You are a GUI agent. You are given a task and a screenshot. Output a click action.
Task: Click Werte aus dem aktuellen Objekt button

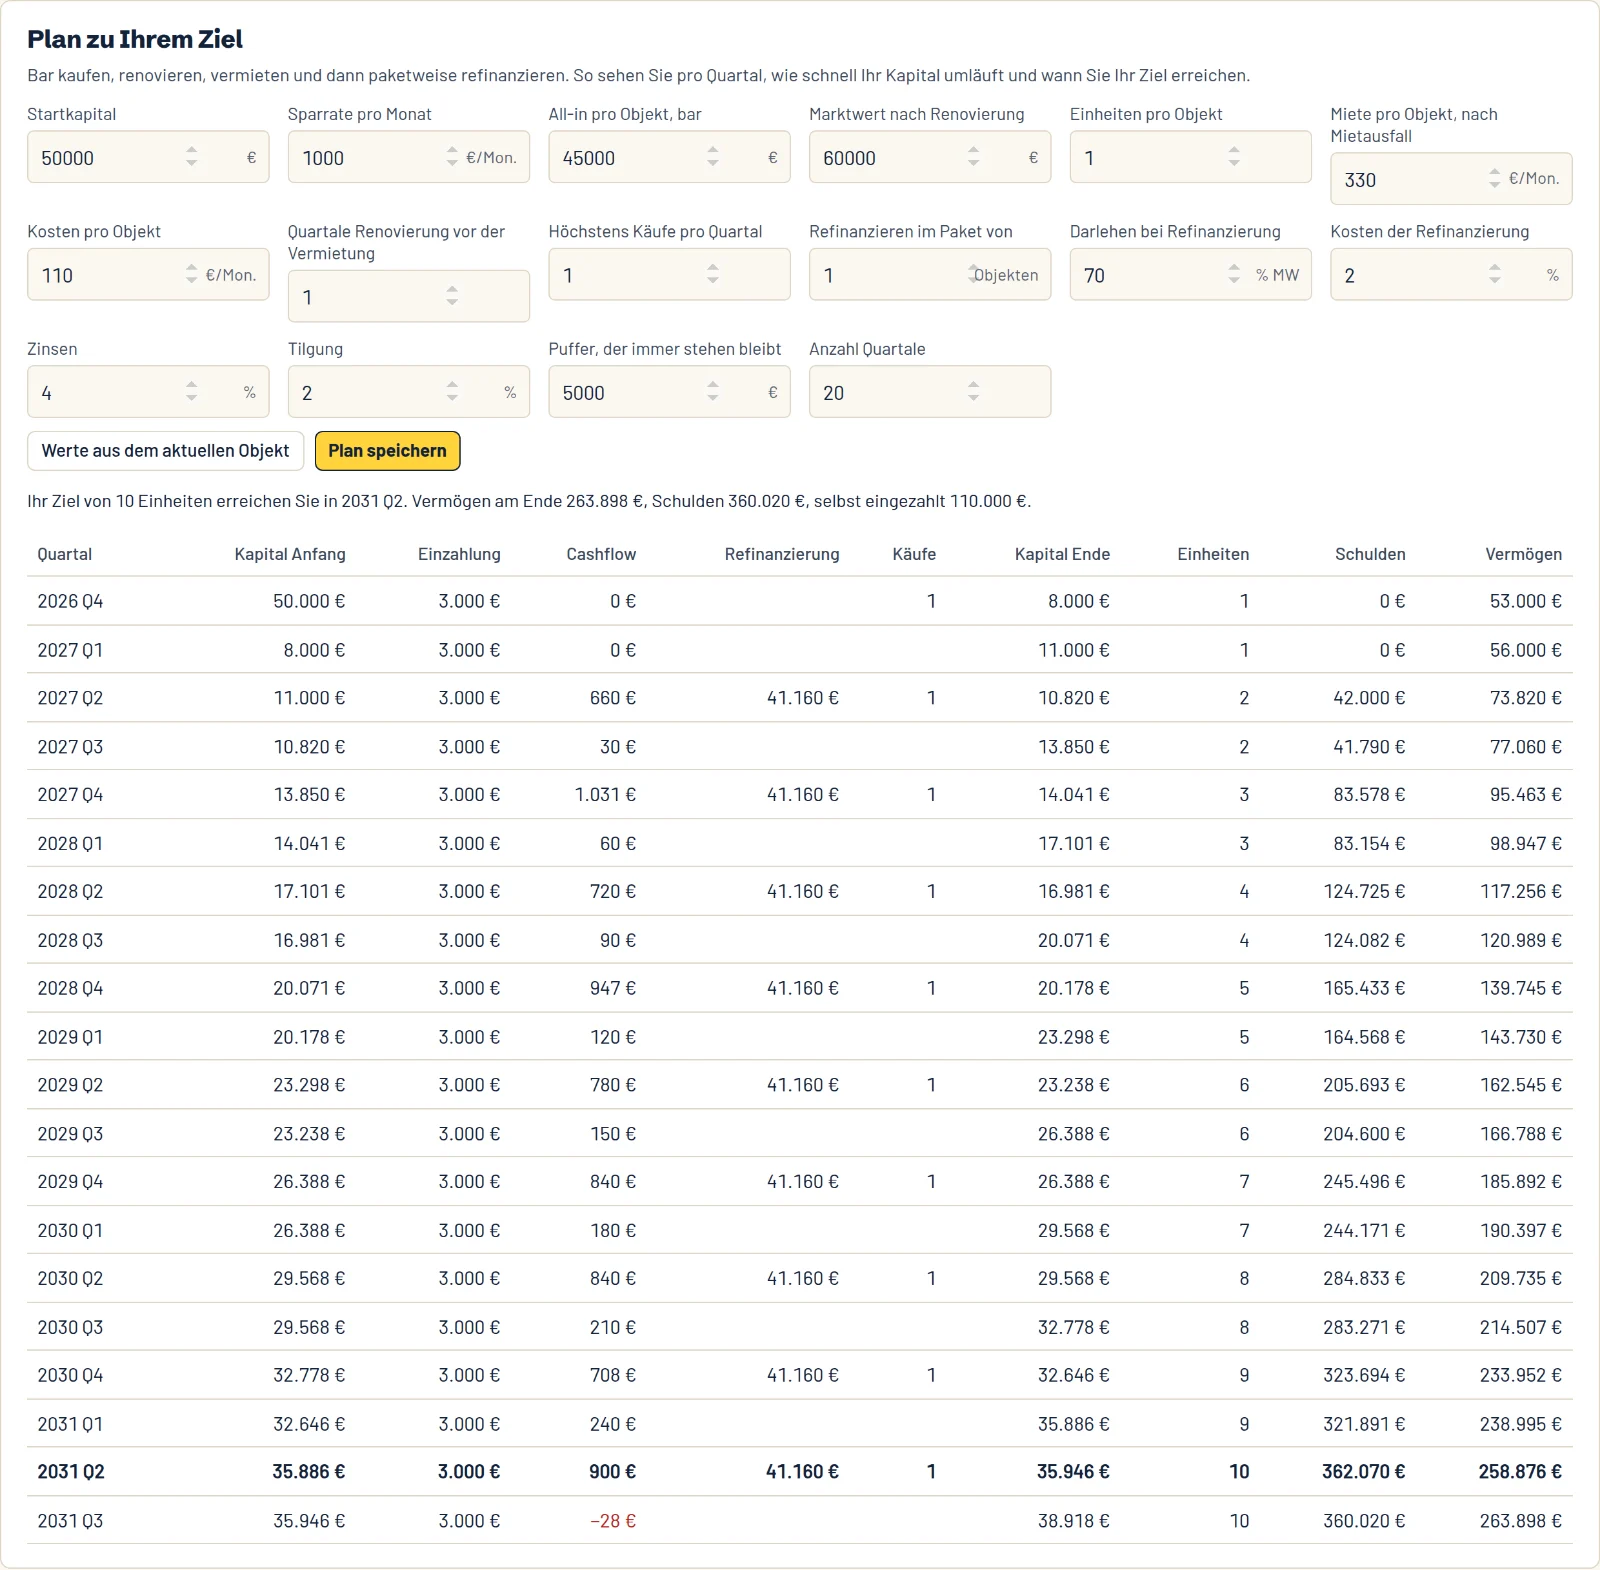pyautogui.click(x=165, y=451)
